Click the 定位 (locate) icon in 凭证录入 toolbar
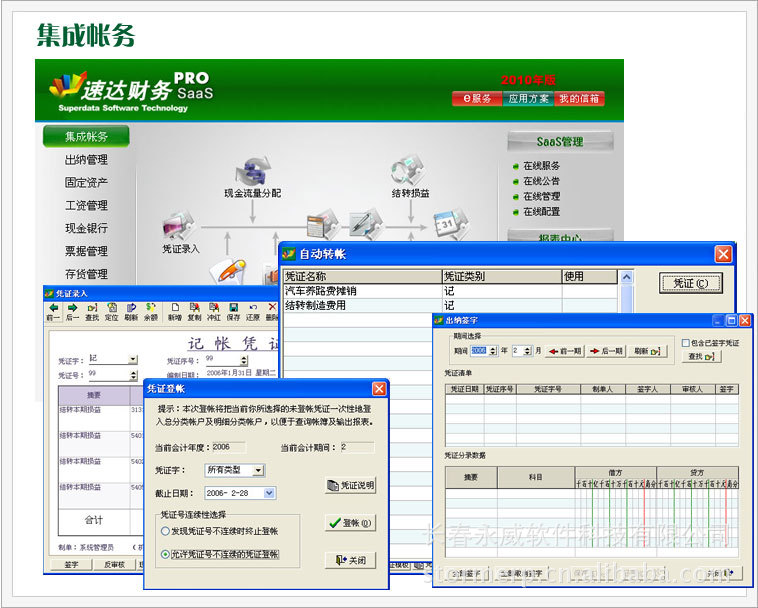Screen dimensions: 758x608 [112, 312]
